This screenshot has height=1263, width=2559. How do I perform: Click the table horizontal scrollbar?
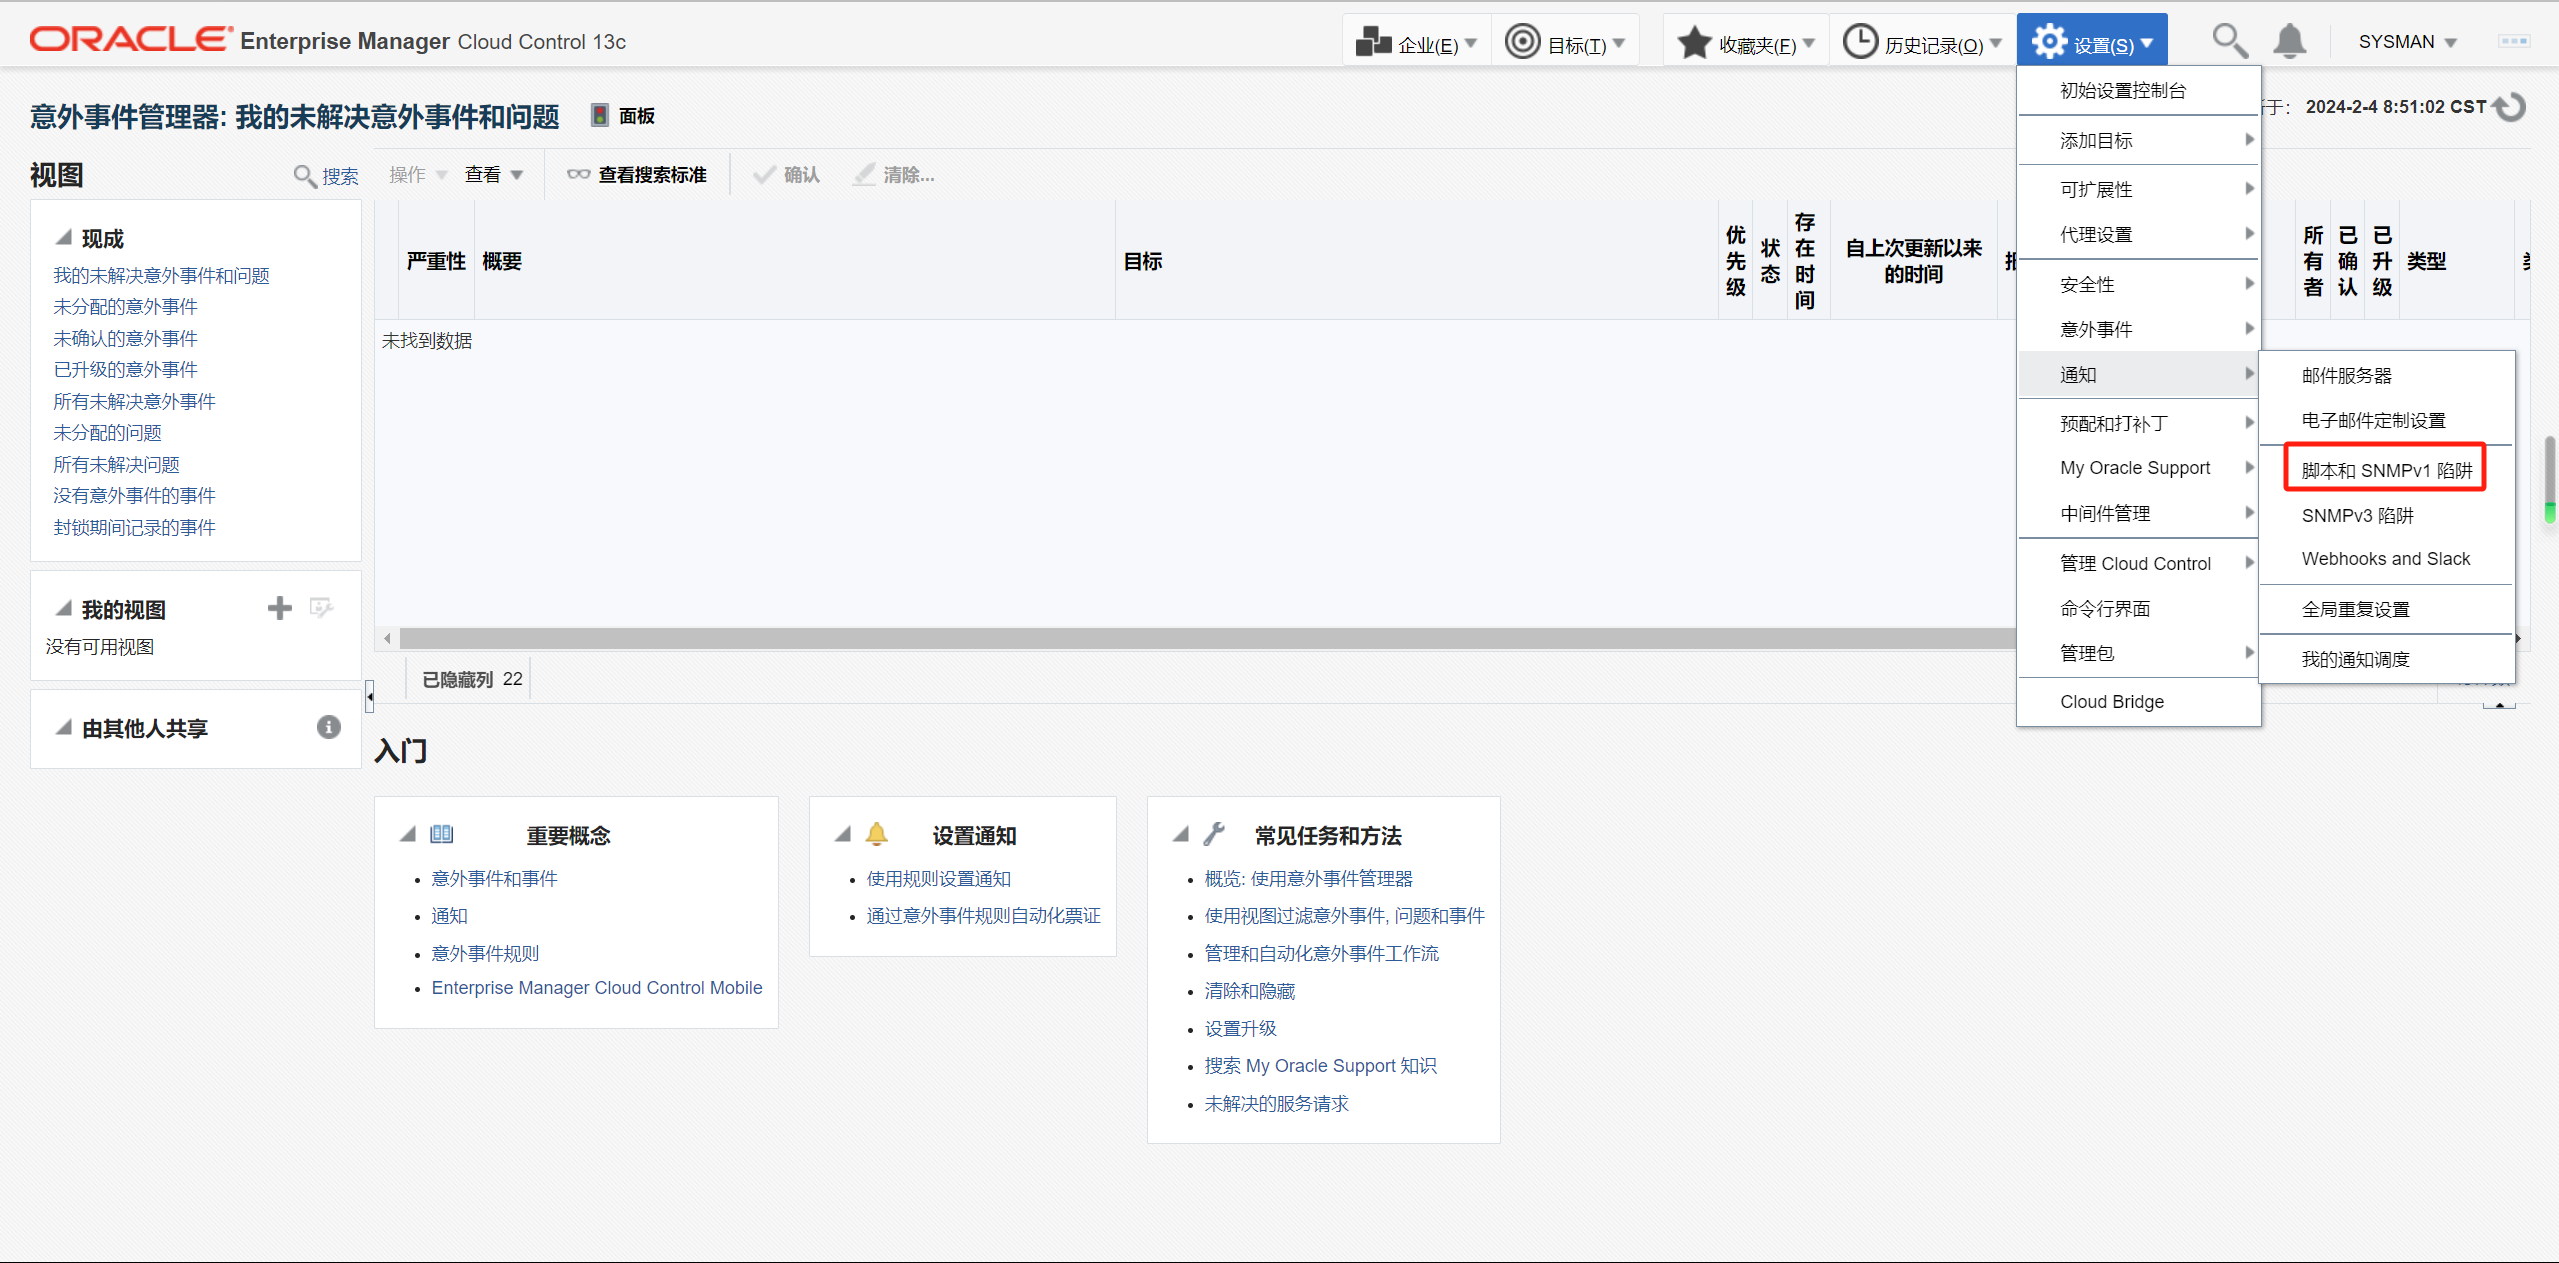(x=1200, y=638)
